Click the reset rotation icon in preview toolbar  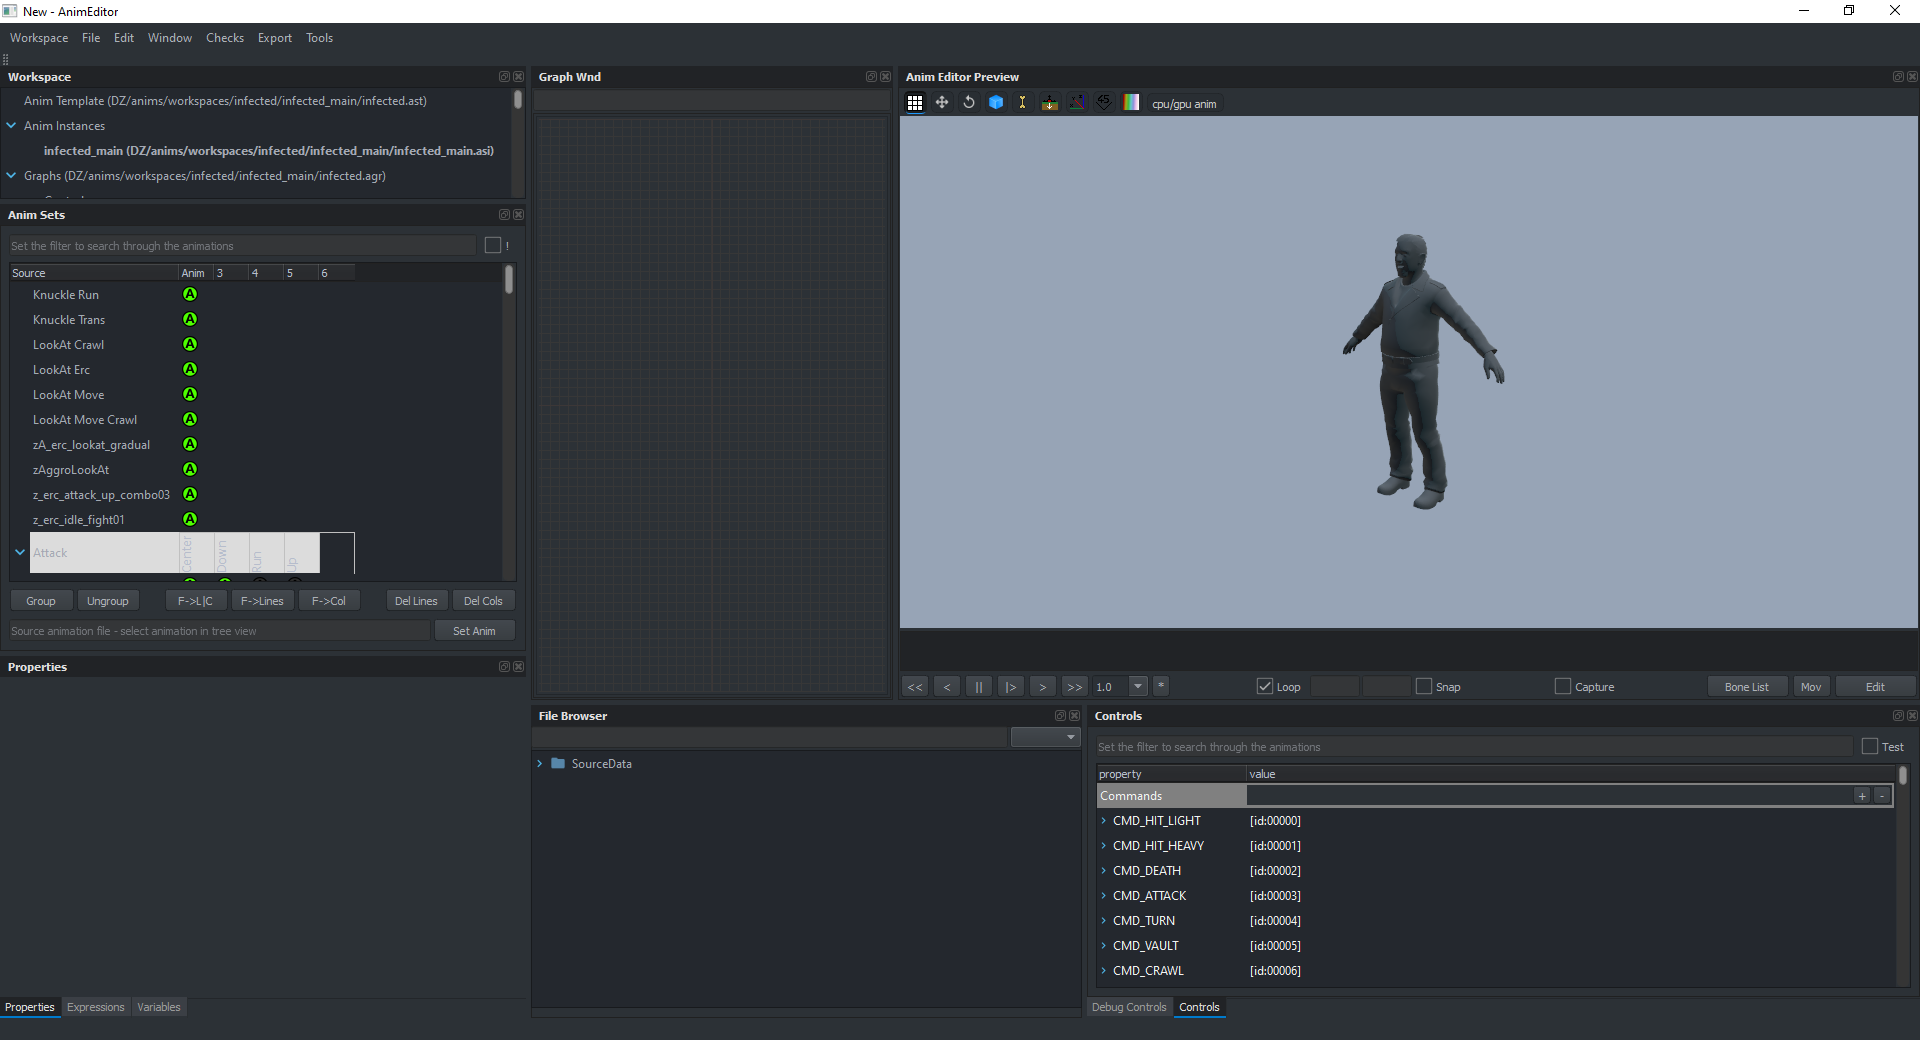[968, 103]
